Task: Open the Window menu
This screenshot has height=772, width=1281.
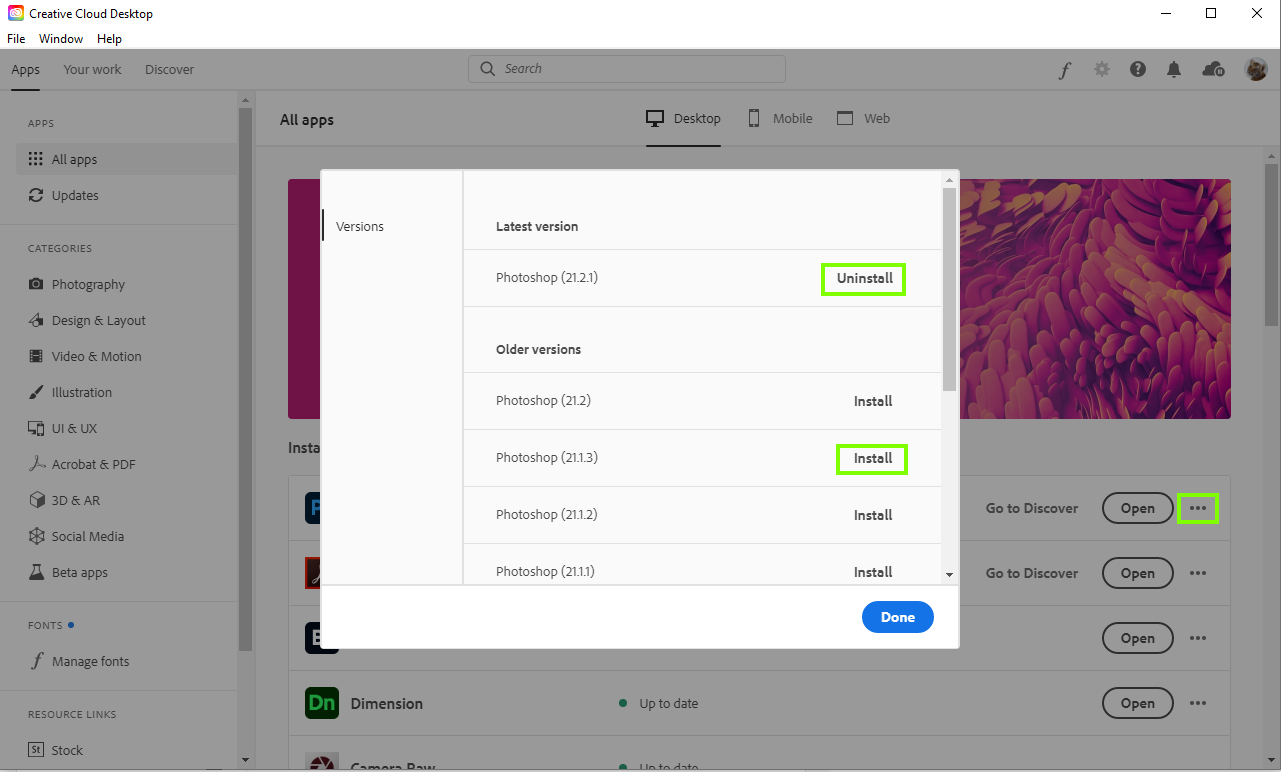Action: coord(60,38)
